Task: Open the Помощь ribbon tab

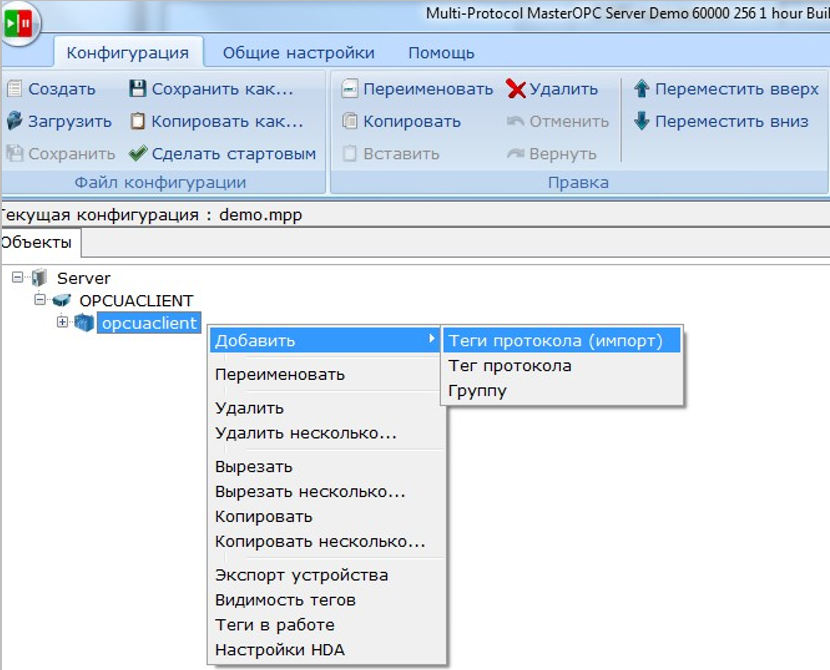Action: pos(441,53)
